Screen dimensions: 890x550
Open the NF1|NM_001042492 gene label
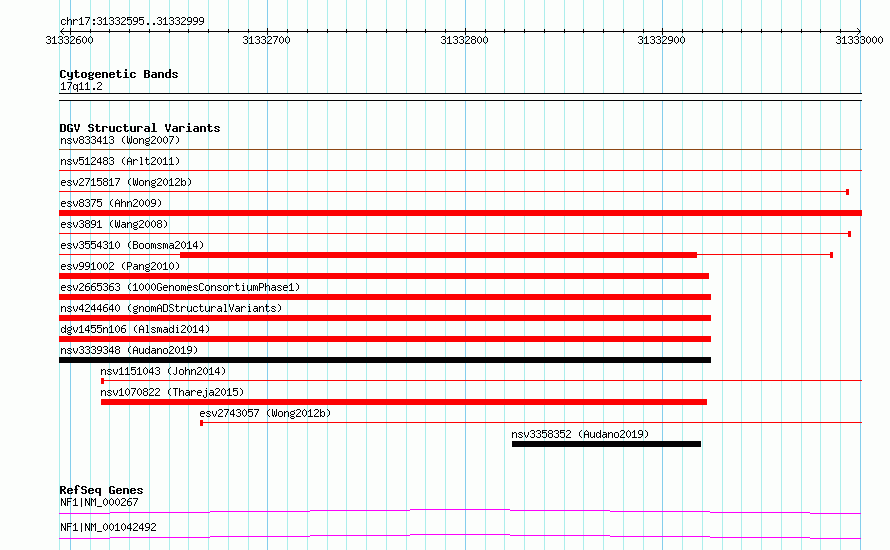tap(108, 527)
